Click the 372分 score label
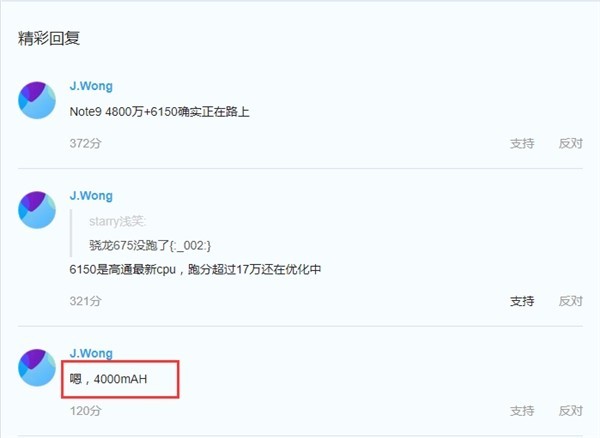 [x=85, y=143]
